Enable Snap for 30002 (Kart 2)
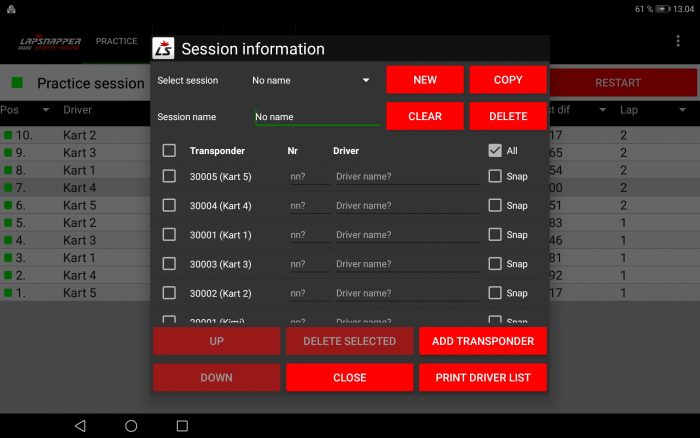 click(x=495, y=293)
